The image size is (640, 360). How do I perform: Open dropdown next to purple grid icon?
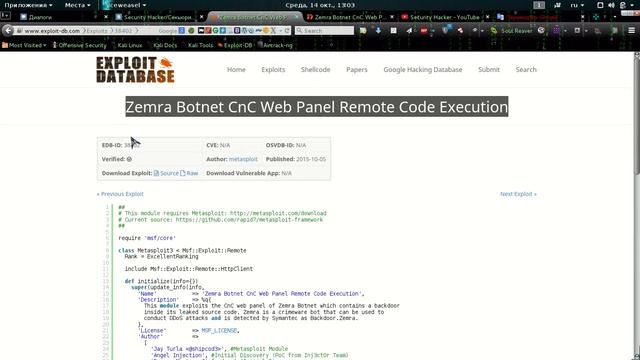tap(565, 31)
